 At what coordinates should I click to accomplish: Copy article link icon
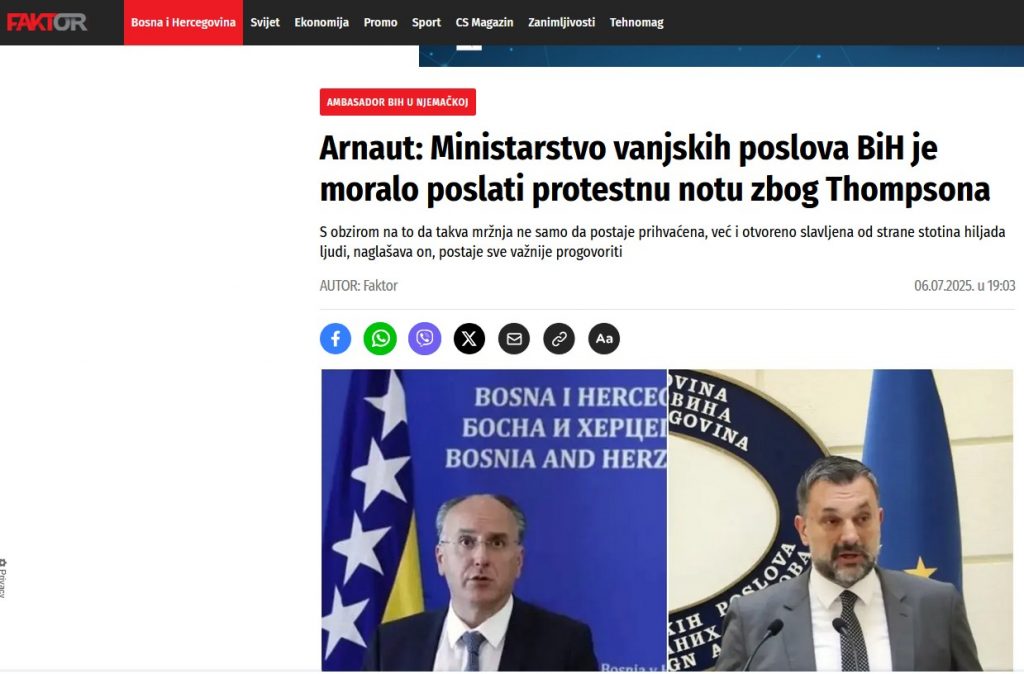point(559,338)
